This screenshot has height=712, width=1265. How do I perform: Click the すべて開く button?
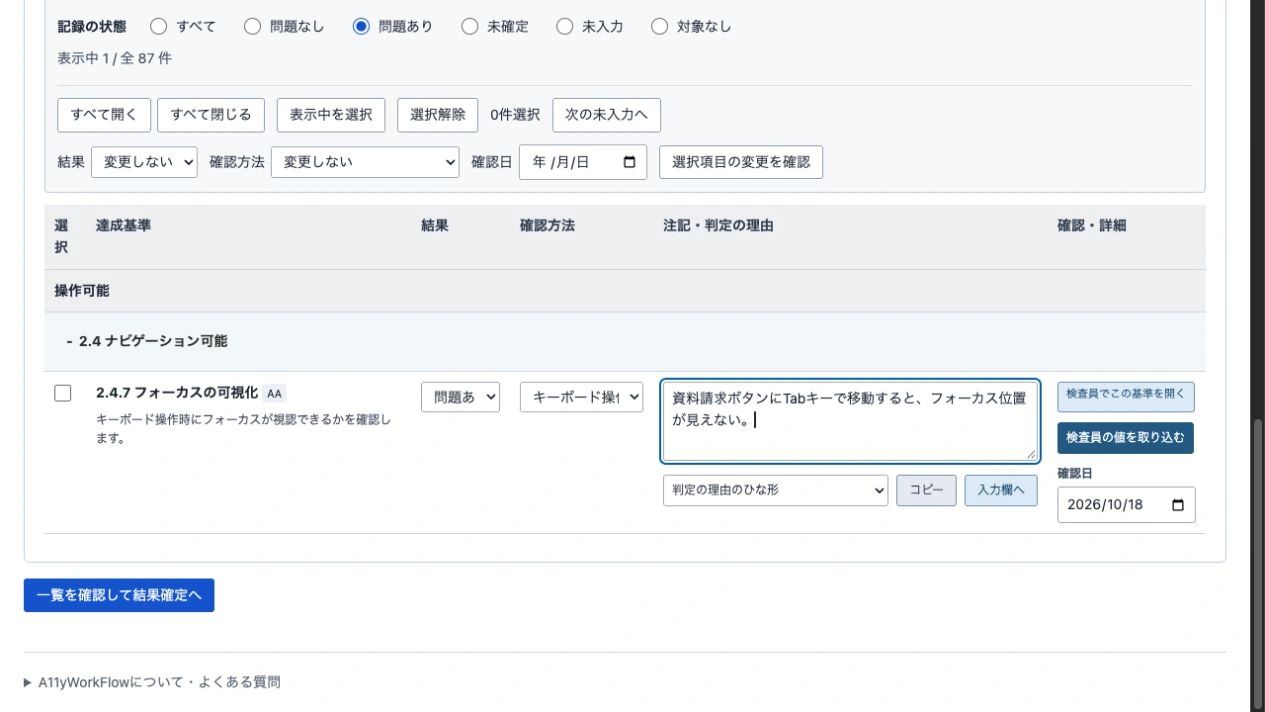click(104, 115)
